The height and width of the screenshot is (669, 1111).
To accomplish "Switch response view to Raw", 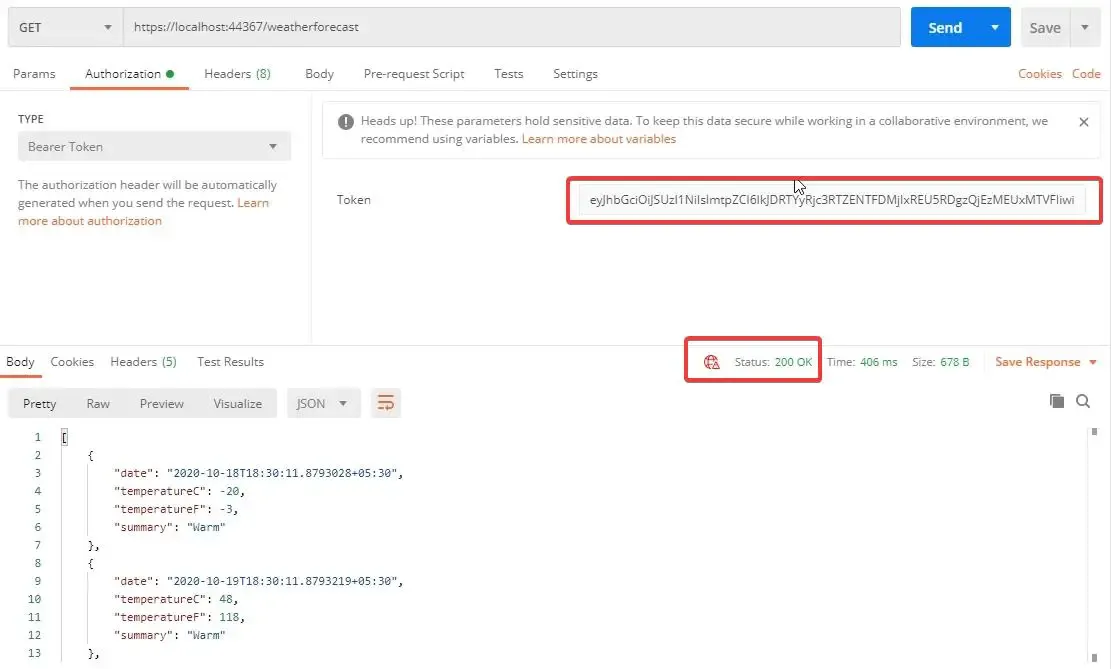I will coord(97,403).
